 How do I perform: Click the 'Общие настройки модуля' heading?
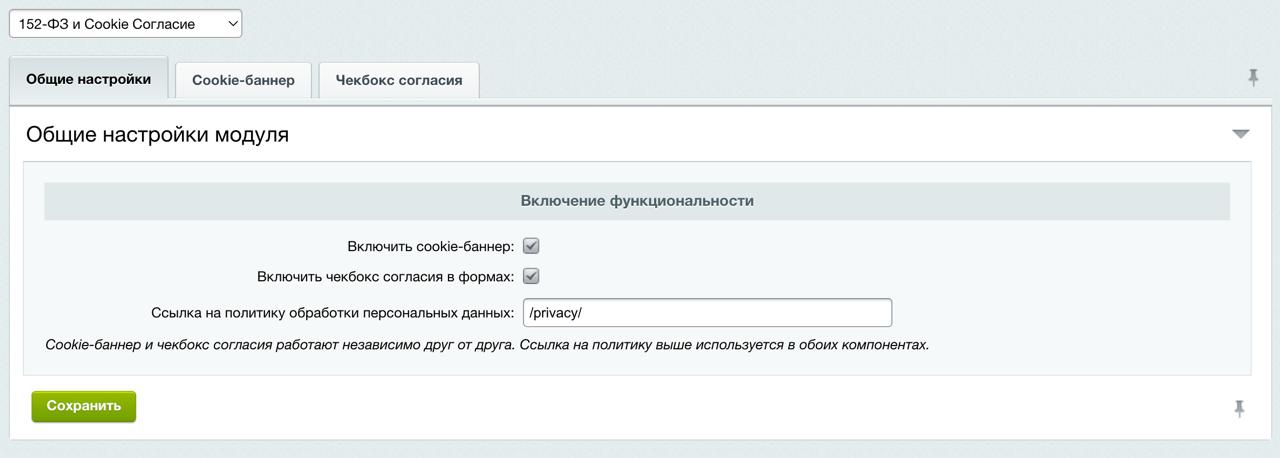pyautogui.click(x=157, y=134)
